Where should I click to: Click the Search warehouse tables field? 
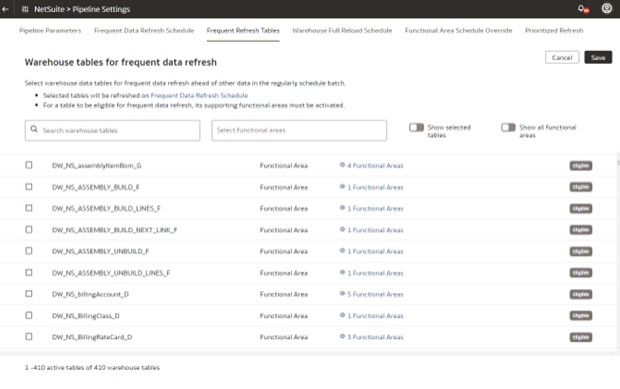[112, 130]
